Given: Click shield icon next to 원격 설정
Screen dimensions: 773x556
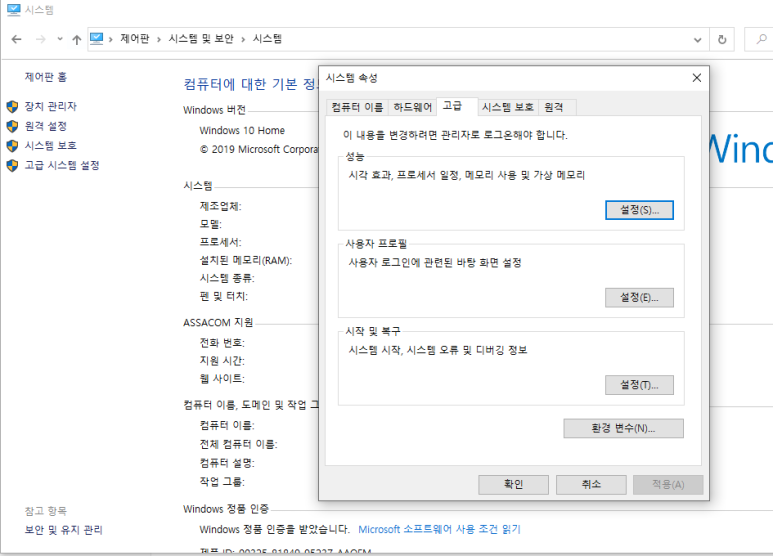Looking at the screenshot, I should [x=12, y=126].
